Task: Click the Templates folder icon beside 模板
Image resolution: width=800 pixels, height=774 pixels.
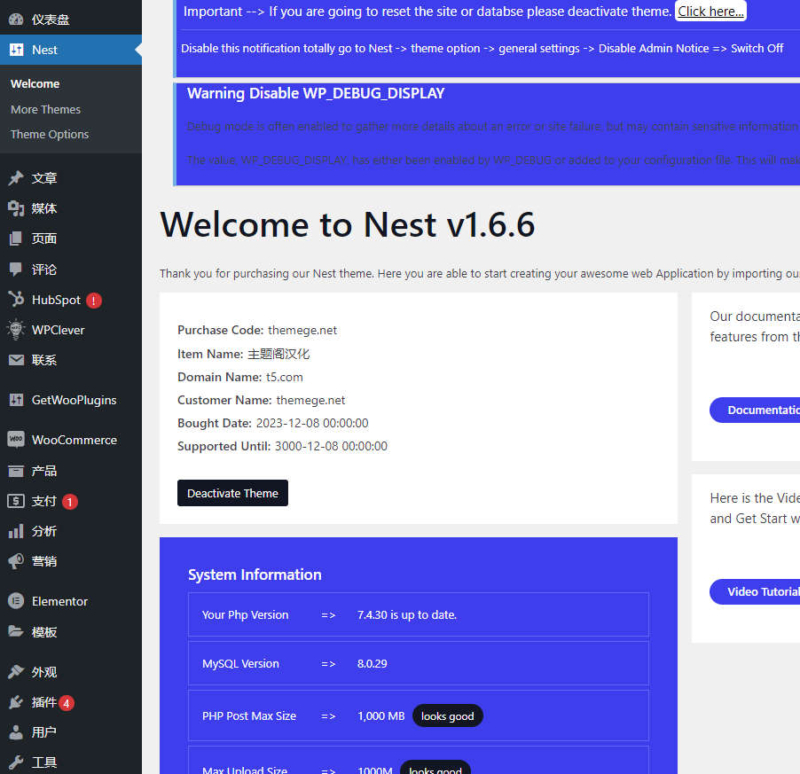Action: (16, 632)
